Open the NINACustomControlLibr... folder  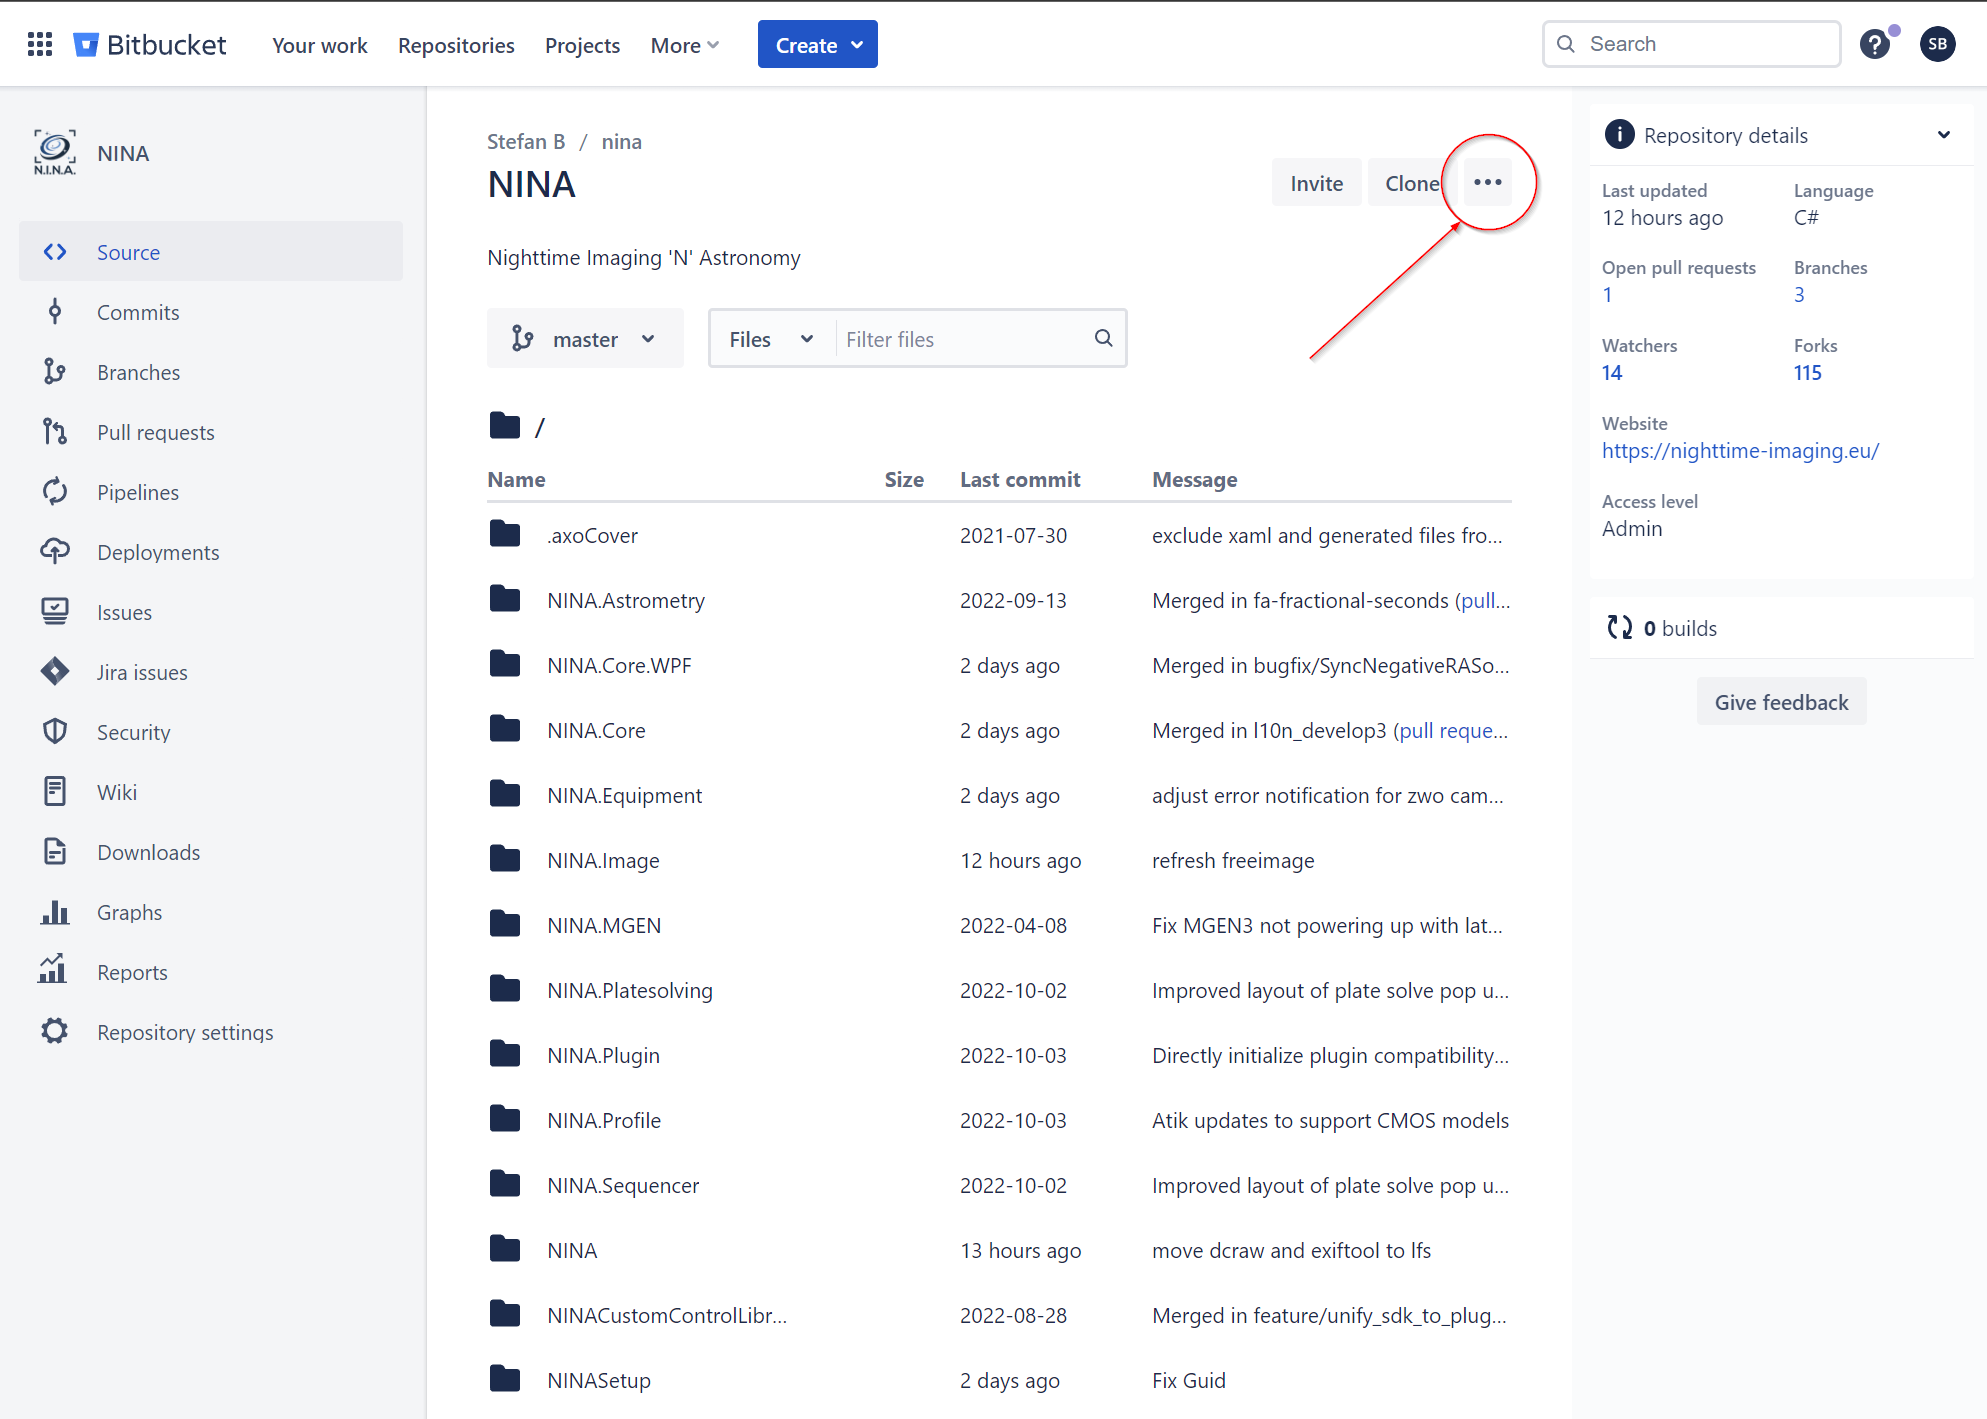pyautogui.click(x=667, y=1315)
